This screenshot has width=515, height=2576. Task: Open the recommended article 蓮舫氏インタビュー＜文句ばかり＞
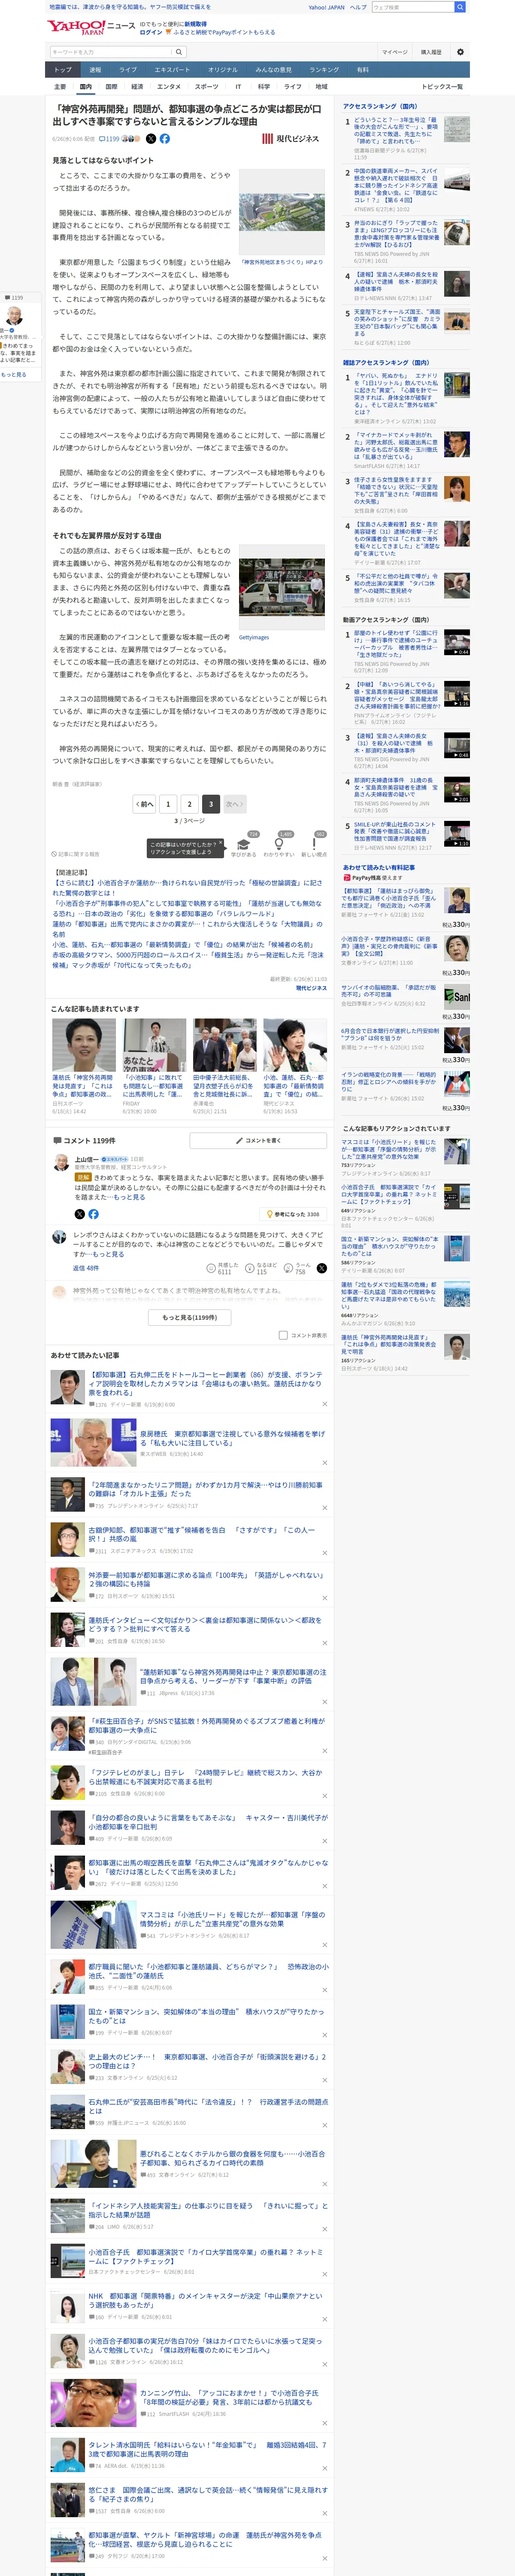pos(205,1625)
